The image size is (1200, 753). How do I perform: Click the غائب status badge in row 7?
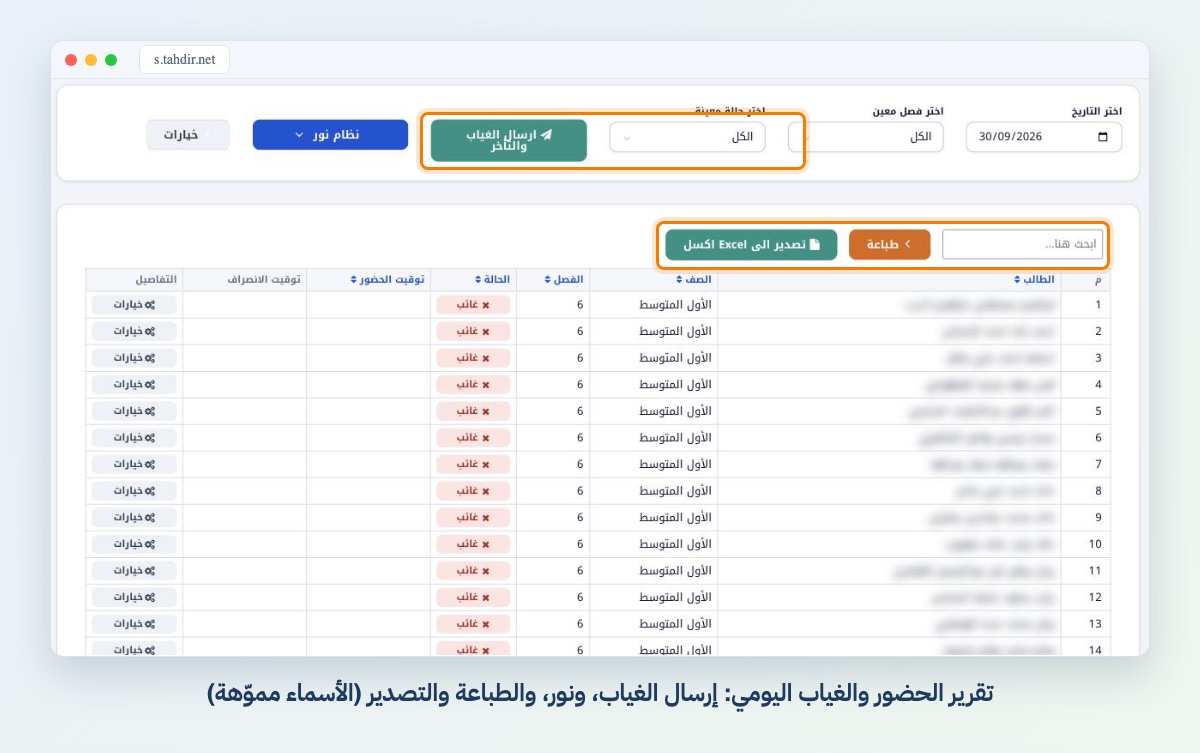[473, 464]
